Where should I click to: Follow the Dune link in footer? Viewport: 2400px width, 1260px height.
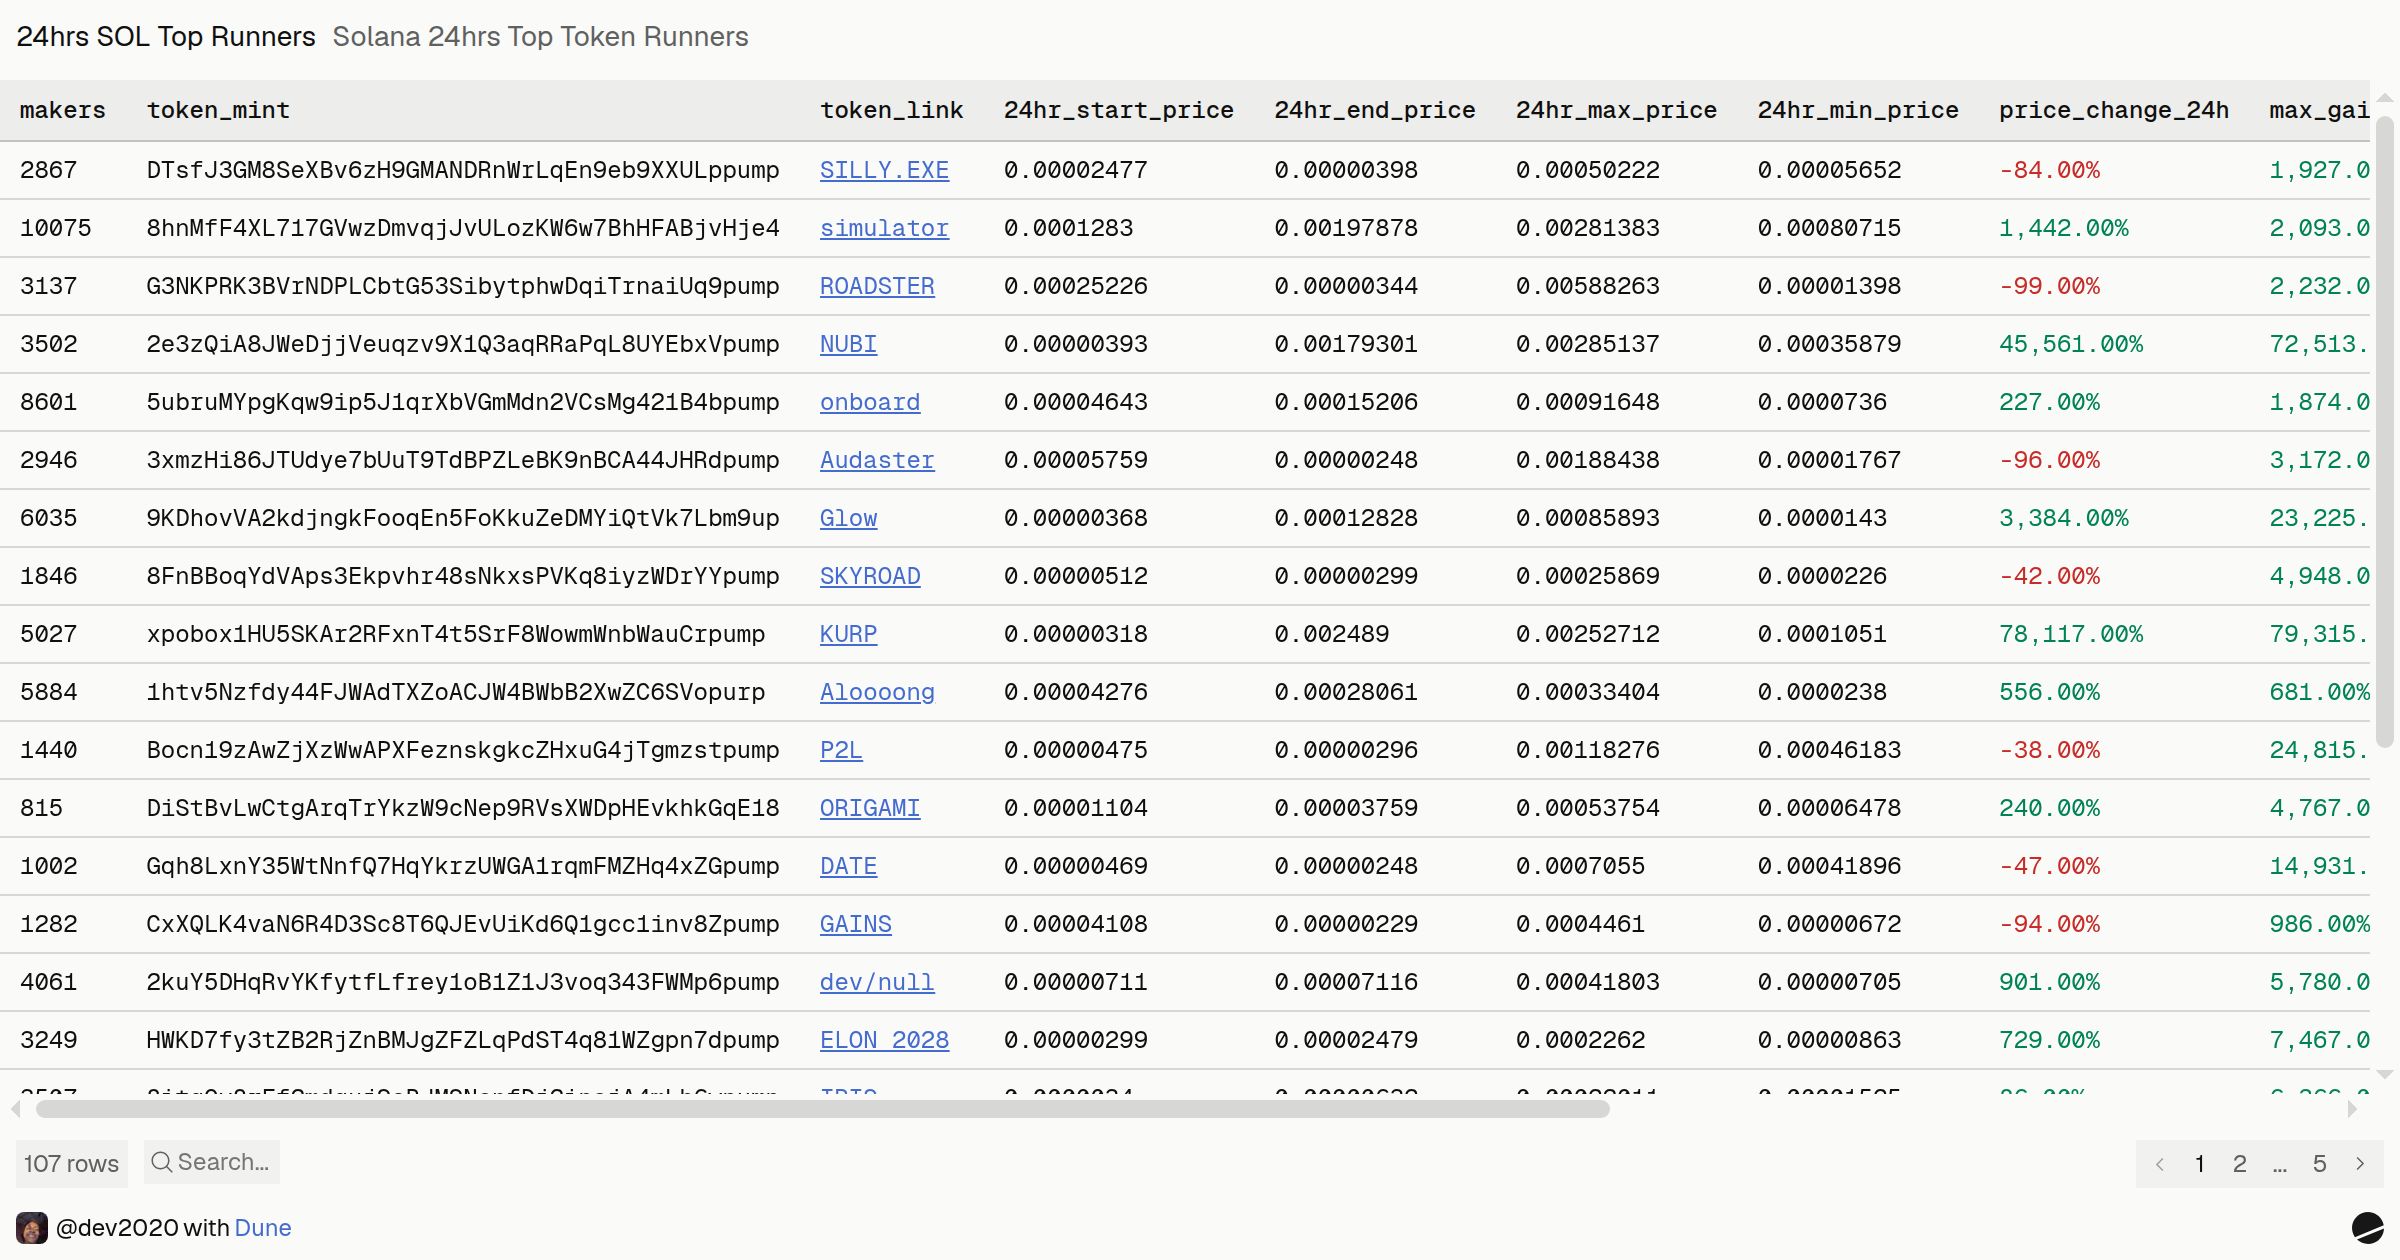coord(263,1228)
